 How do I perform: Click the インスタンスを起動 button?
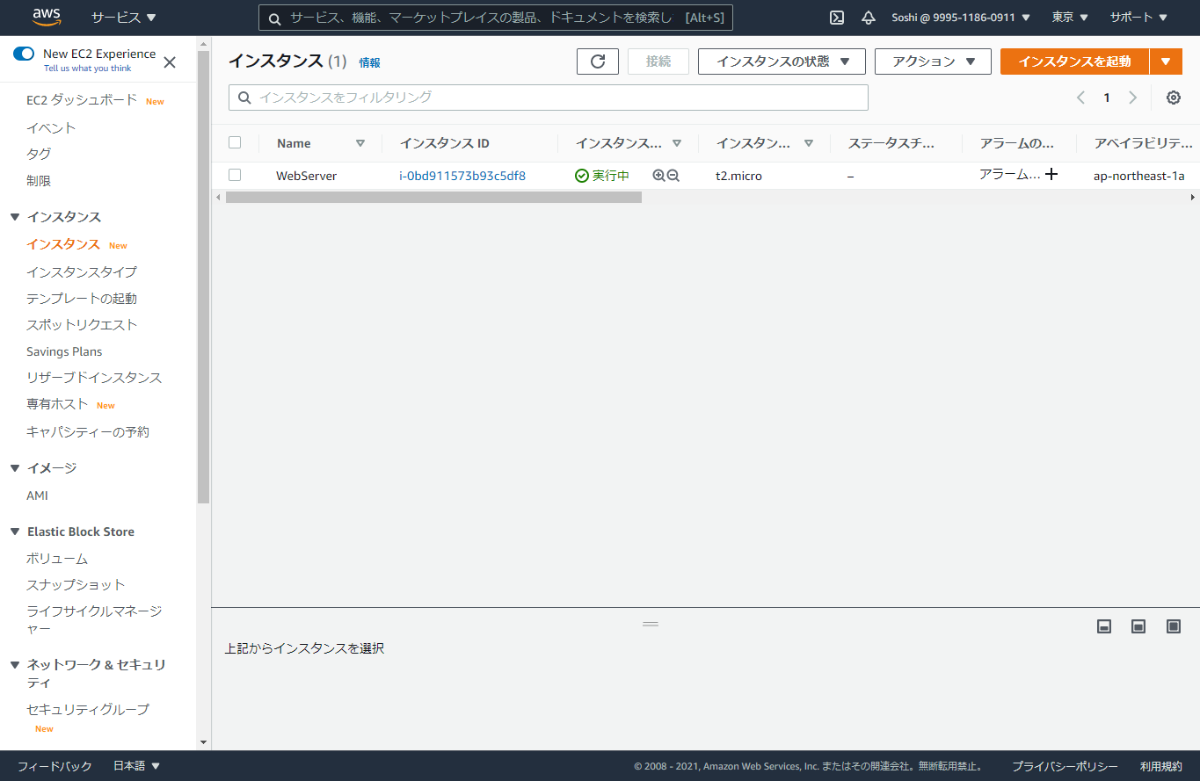coord(1075,61)
